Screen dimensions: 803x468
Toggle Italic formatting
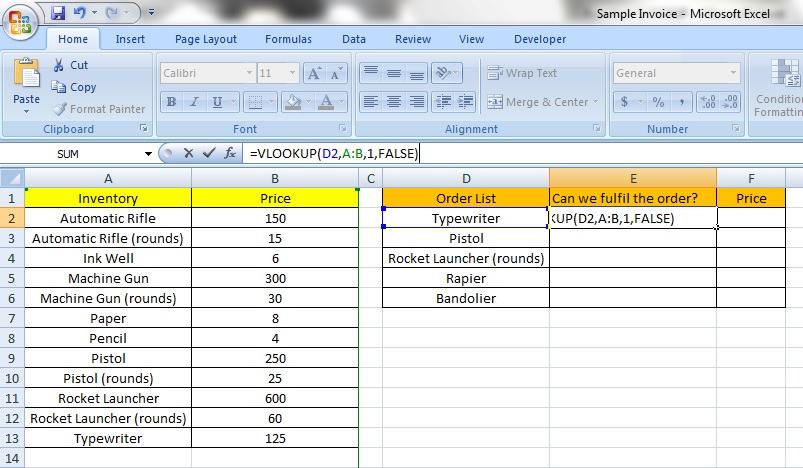pos(193,102)
